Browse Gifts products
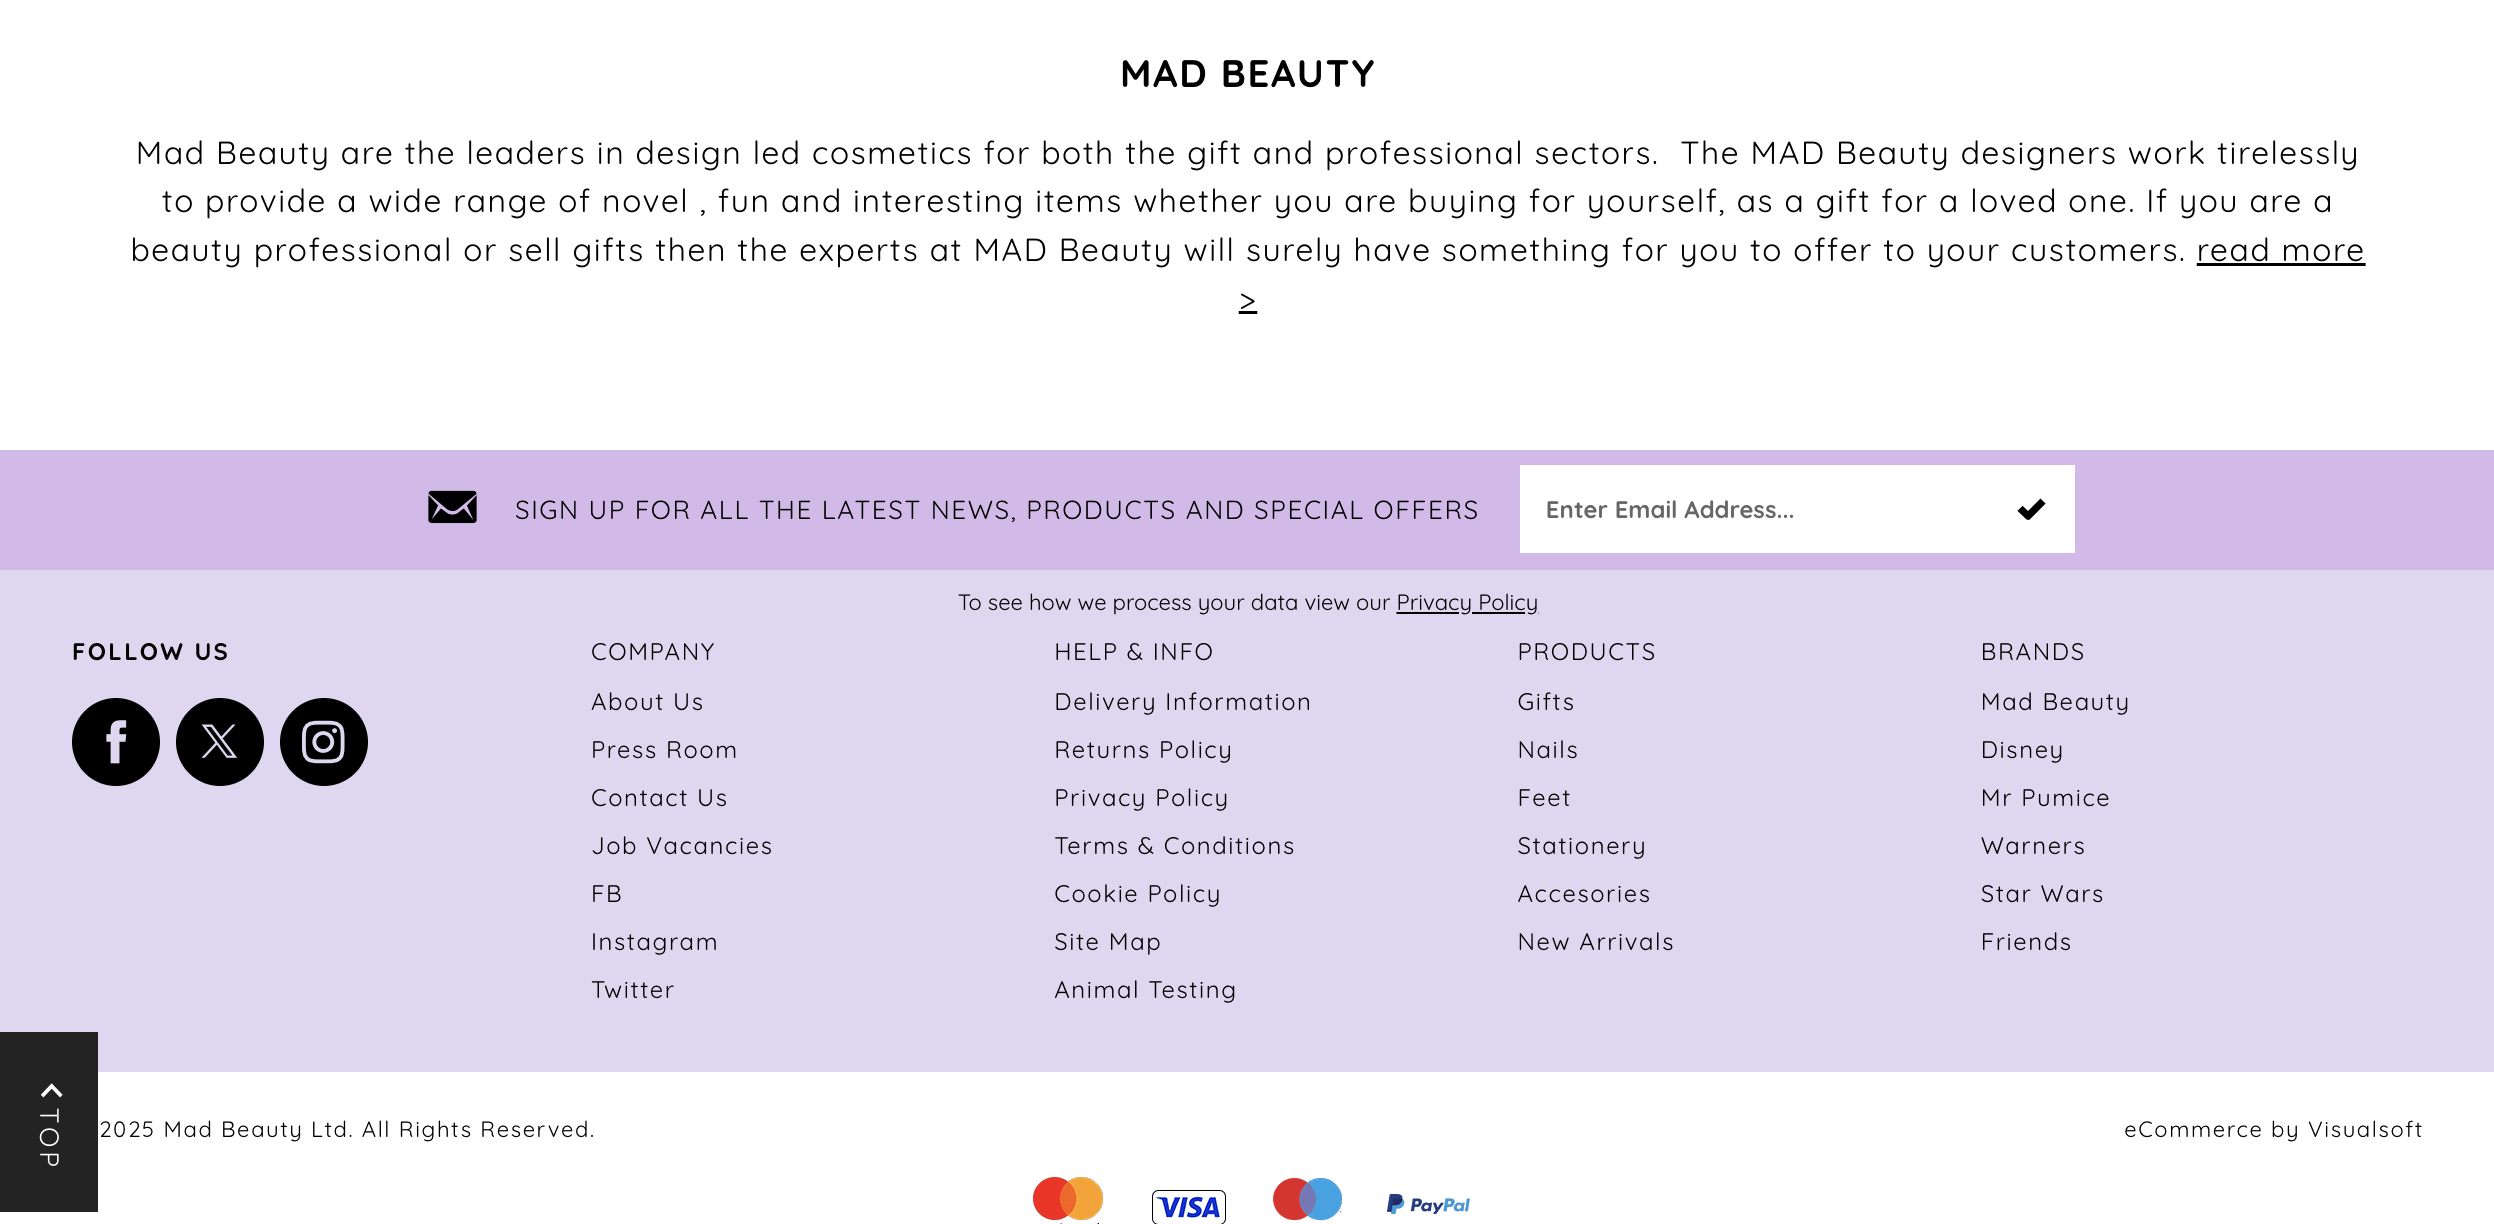The image size is (2494, 1224). (1546, 702)
